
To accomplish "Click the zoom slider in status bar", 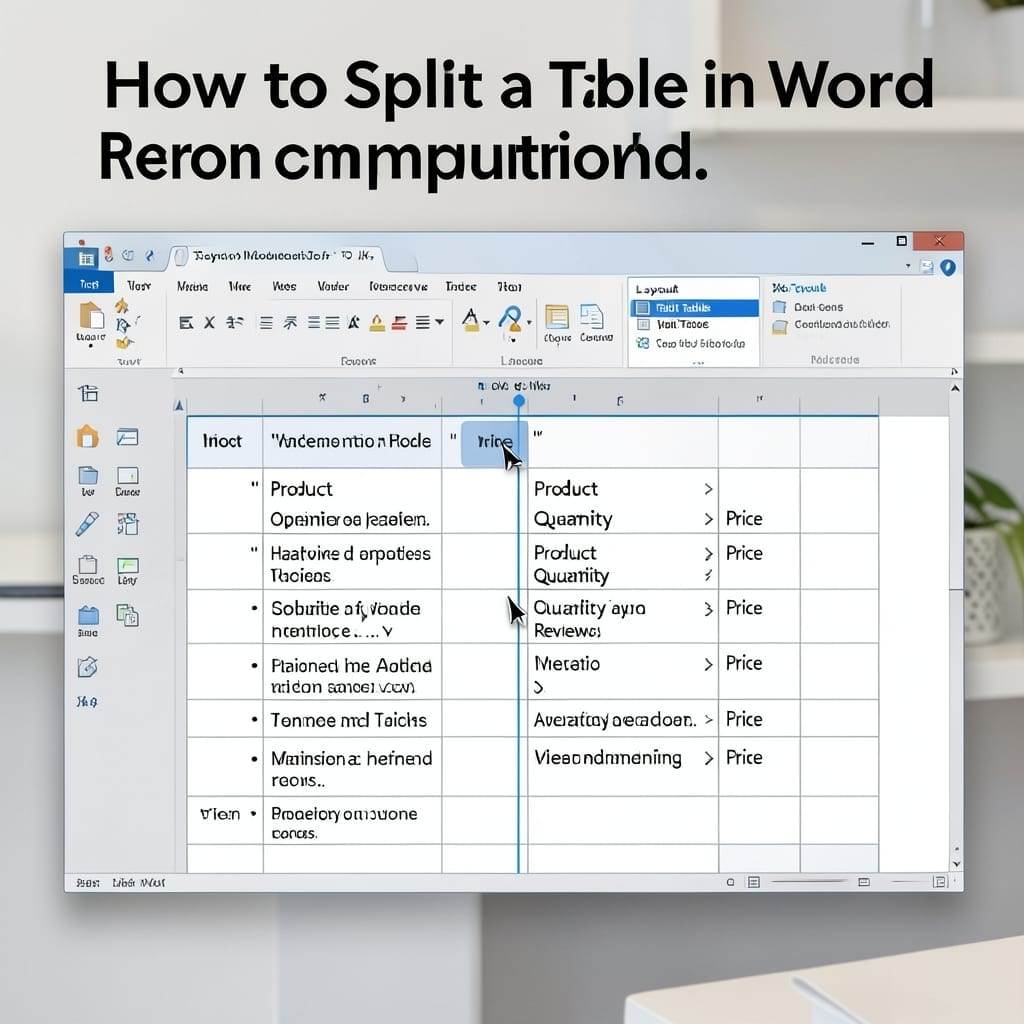I will click(810, 882).
